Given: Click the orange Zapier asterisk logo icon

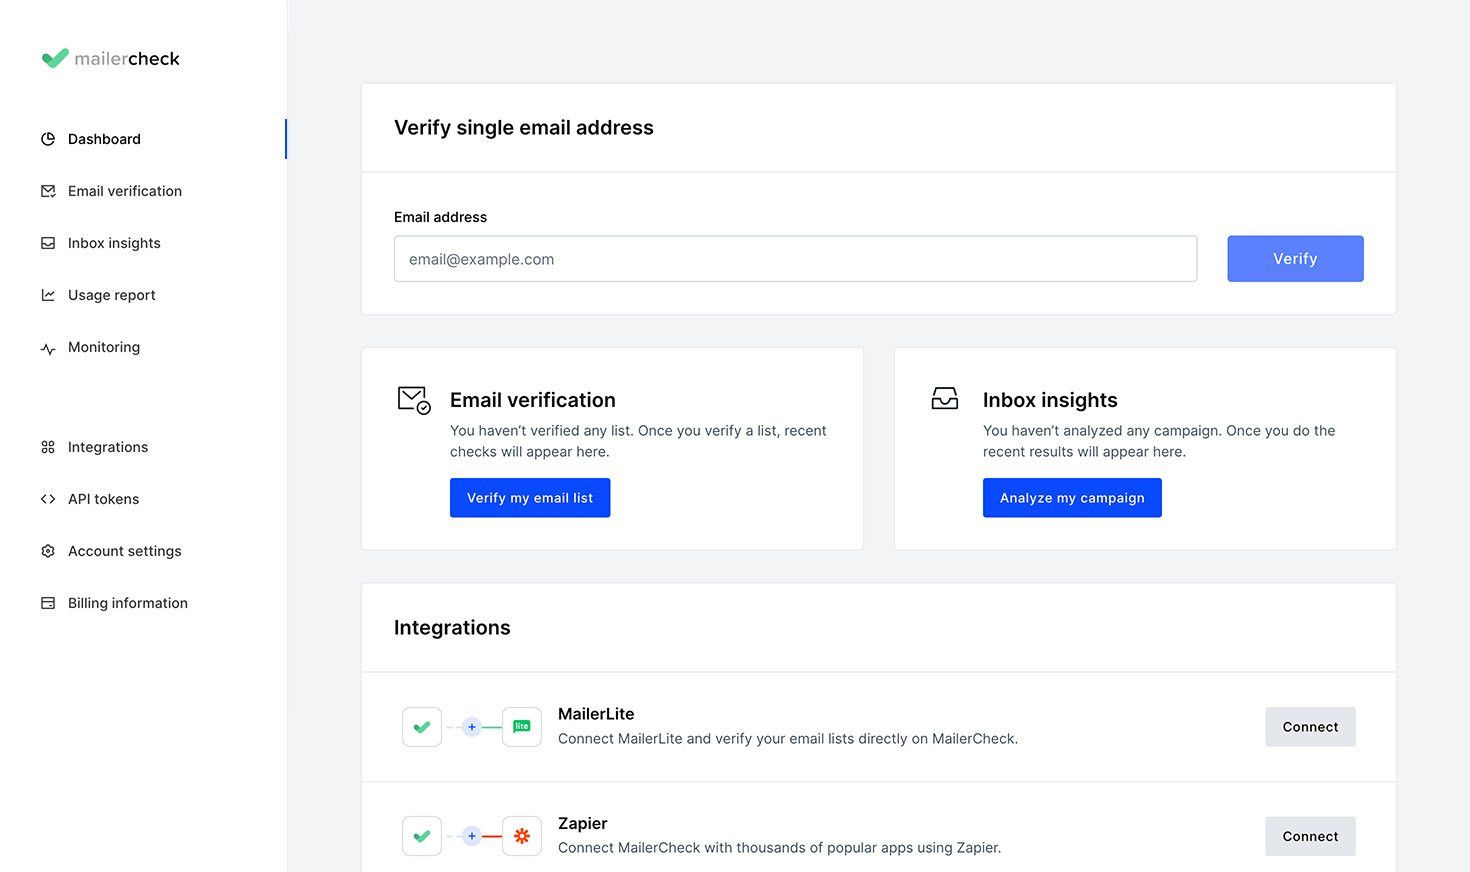Looking at the screenshot, I should [522, 836].
